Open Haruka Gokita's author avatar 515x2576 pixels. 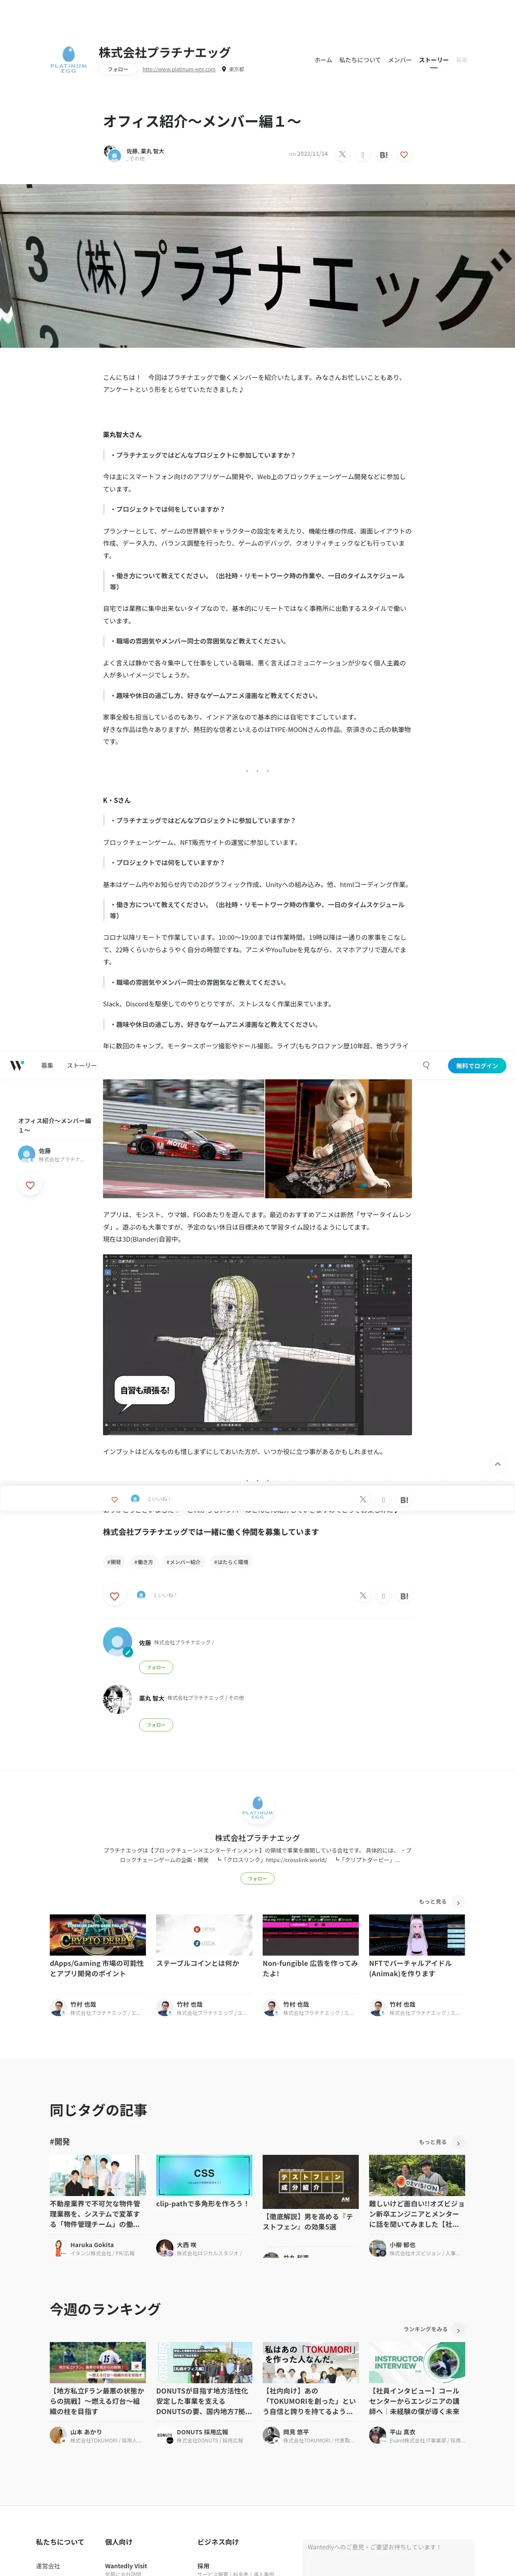(58, 2247)
